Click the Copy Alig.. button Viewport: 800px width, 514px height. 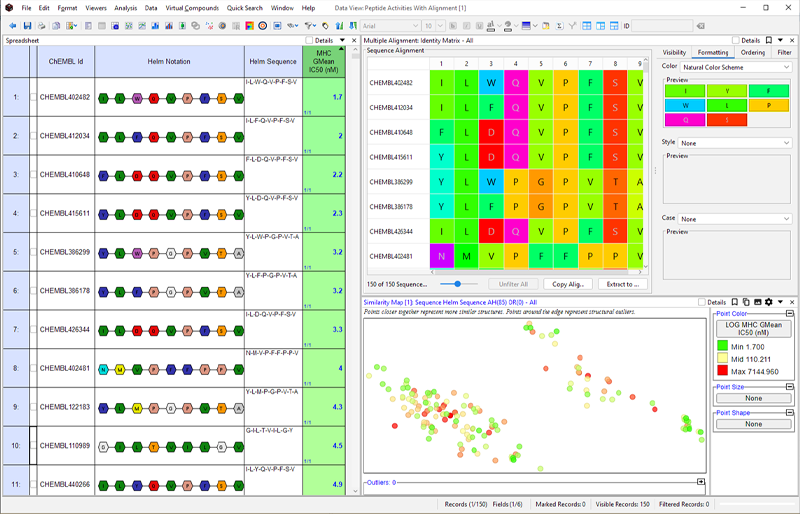coord(568,284)
